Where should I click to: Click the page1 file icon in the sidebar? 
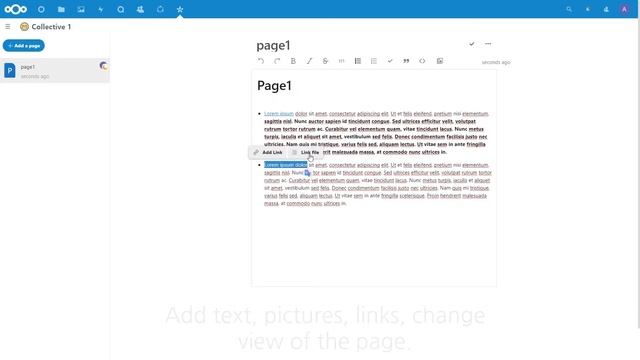[10, 71]
